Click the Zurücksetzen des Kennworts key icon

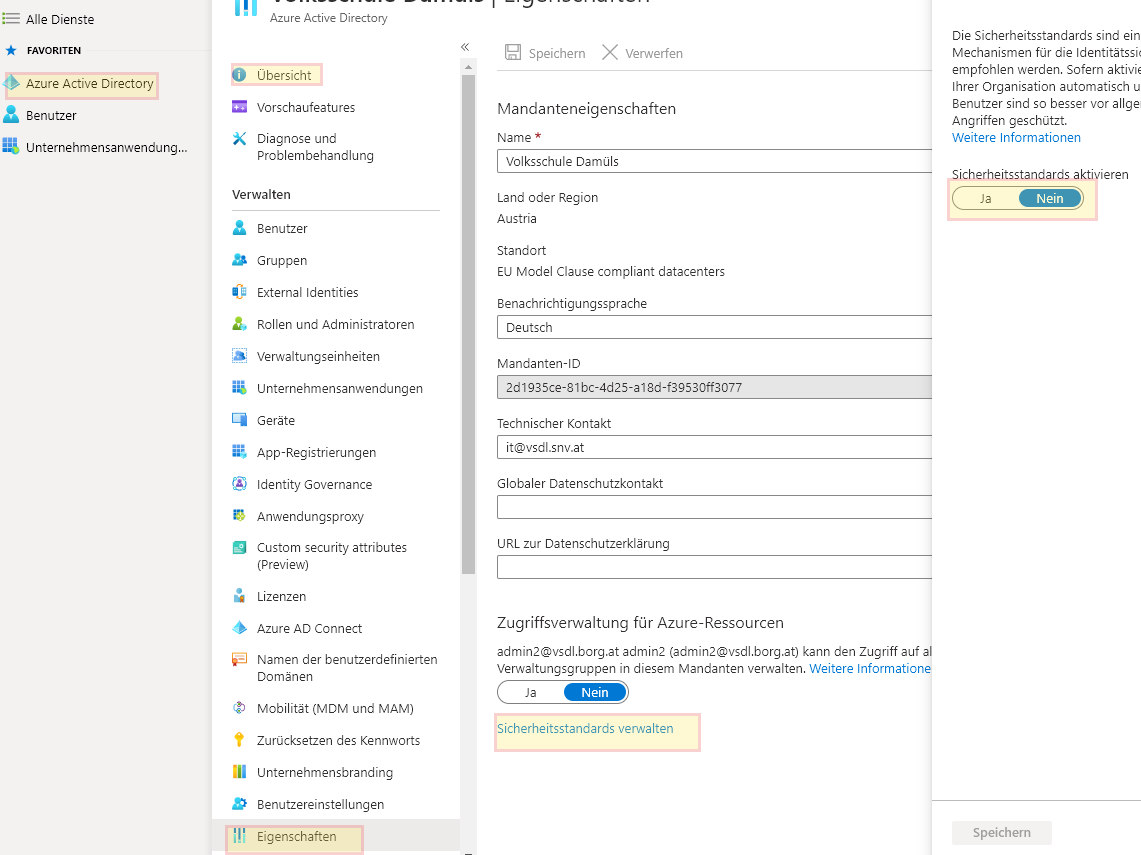240,740
